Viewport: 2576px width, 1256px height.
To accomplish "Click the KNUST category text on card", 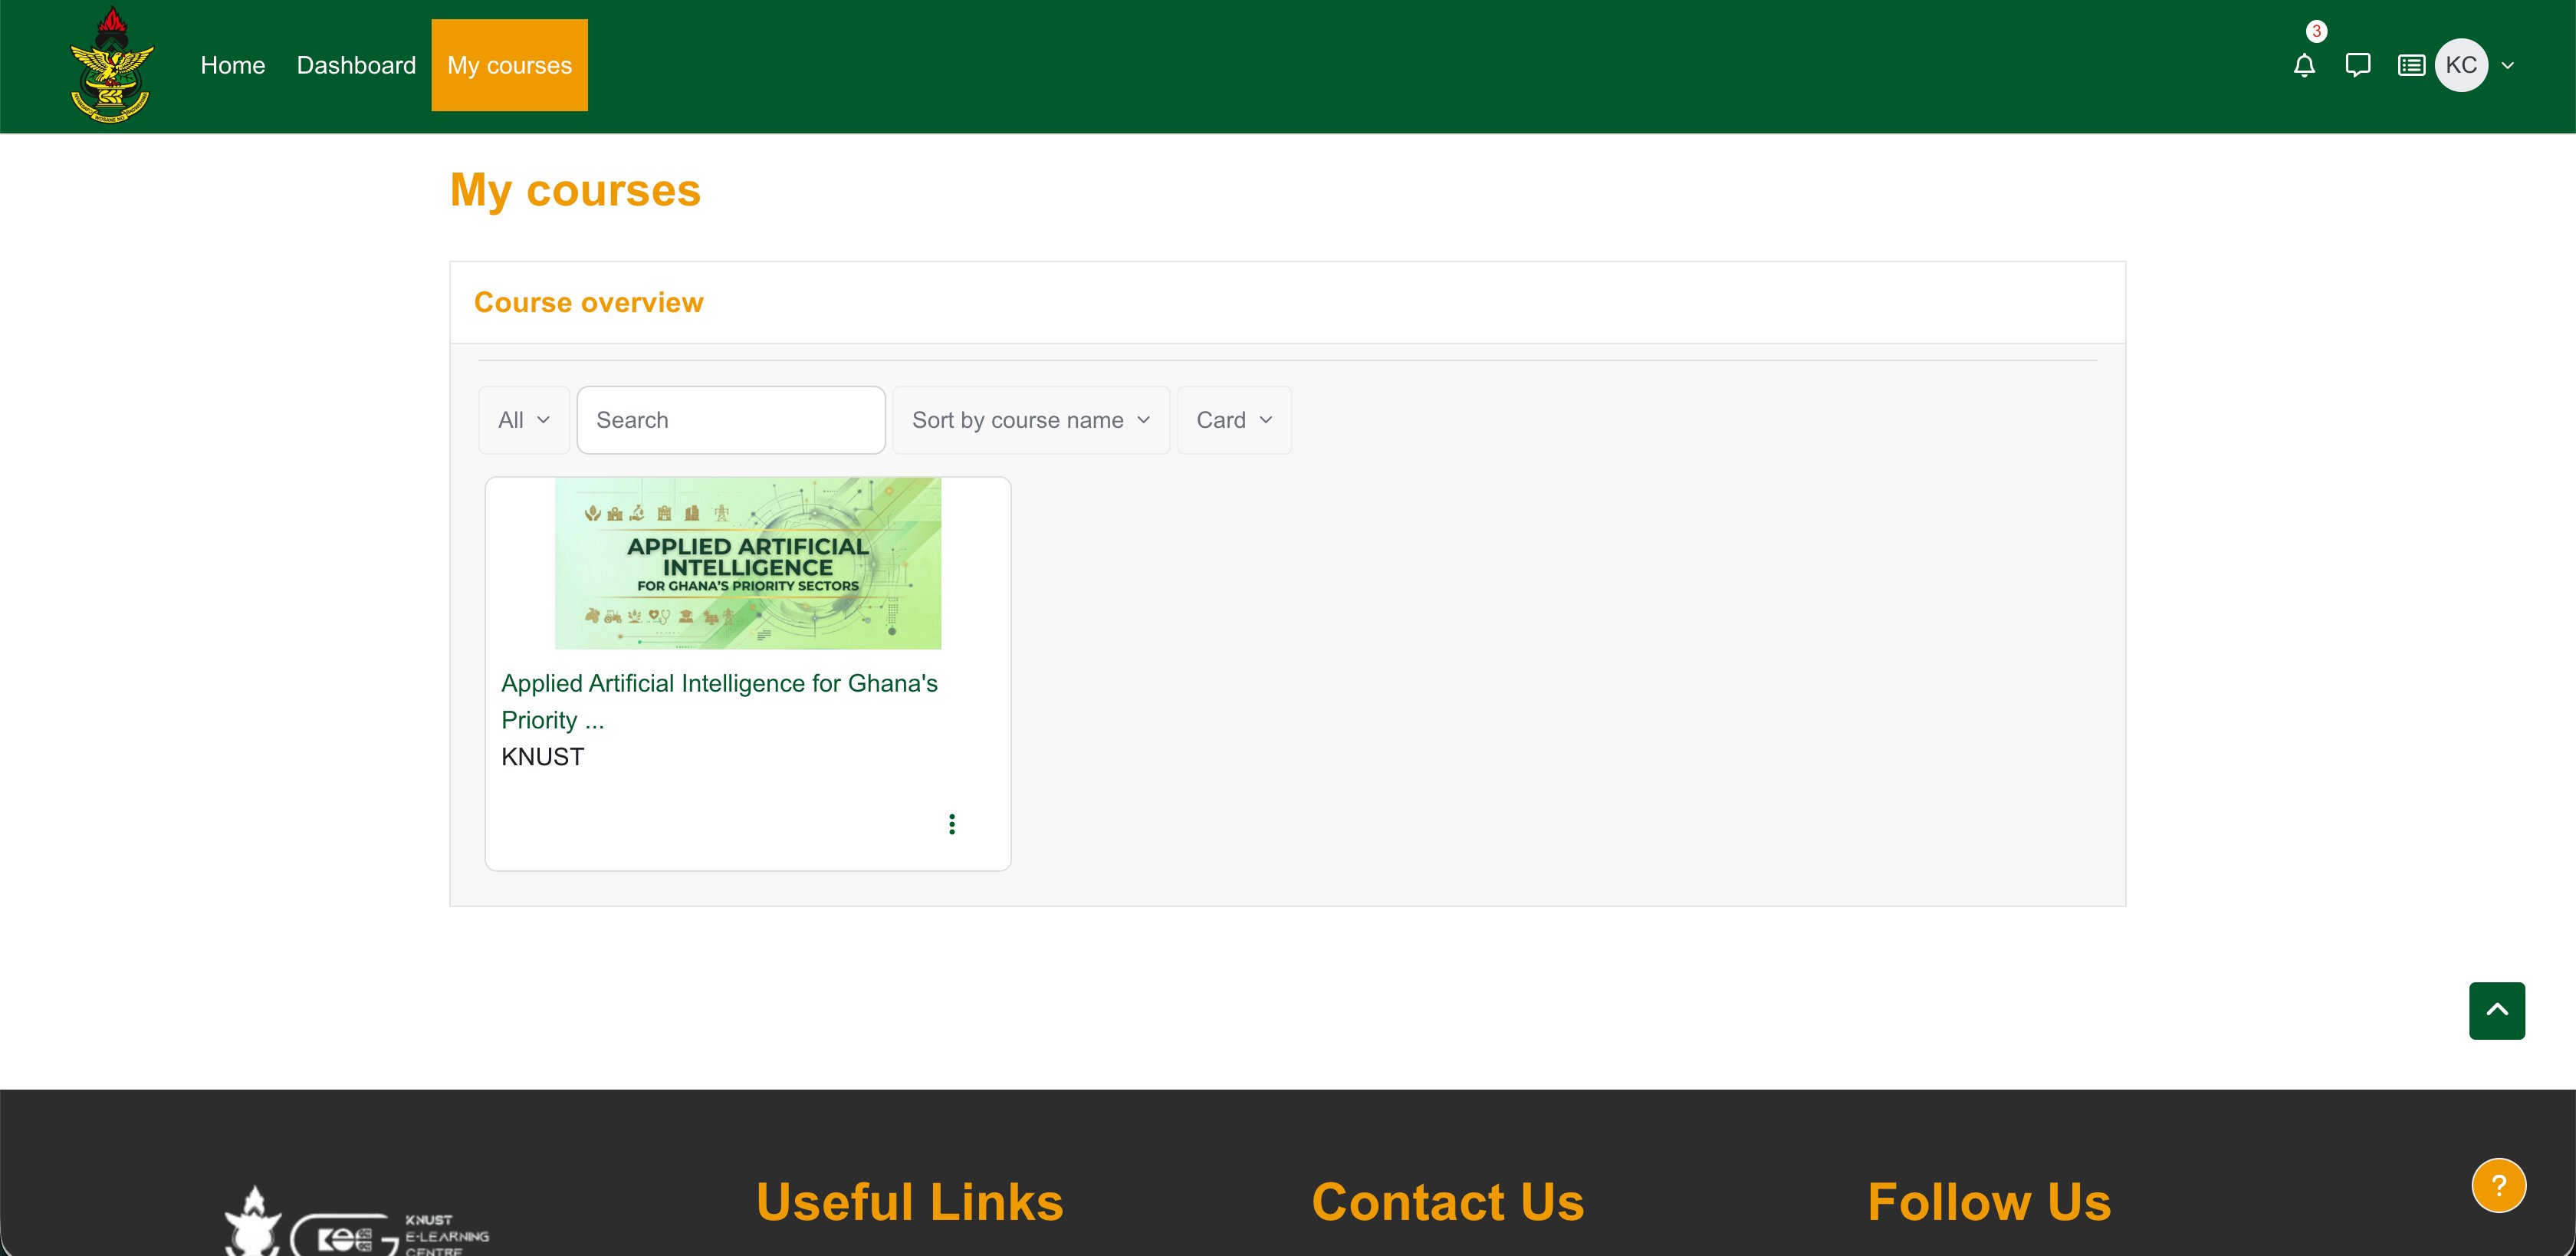I will 542,757.
